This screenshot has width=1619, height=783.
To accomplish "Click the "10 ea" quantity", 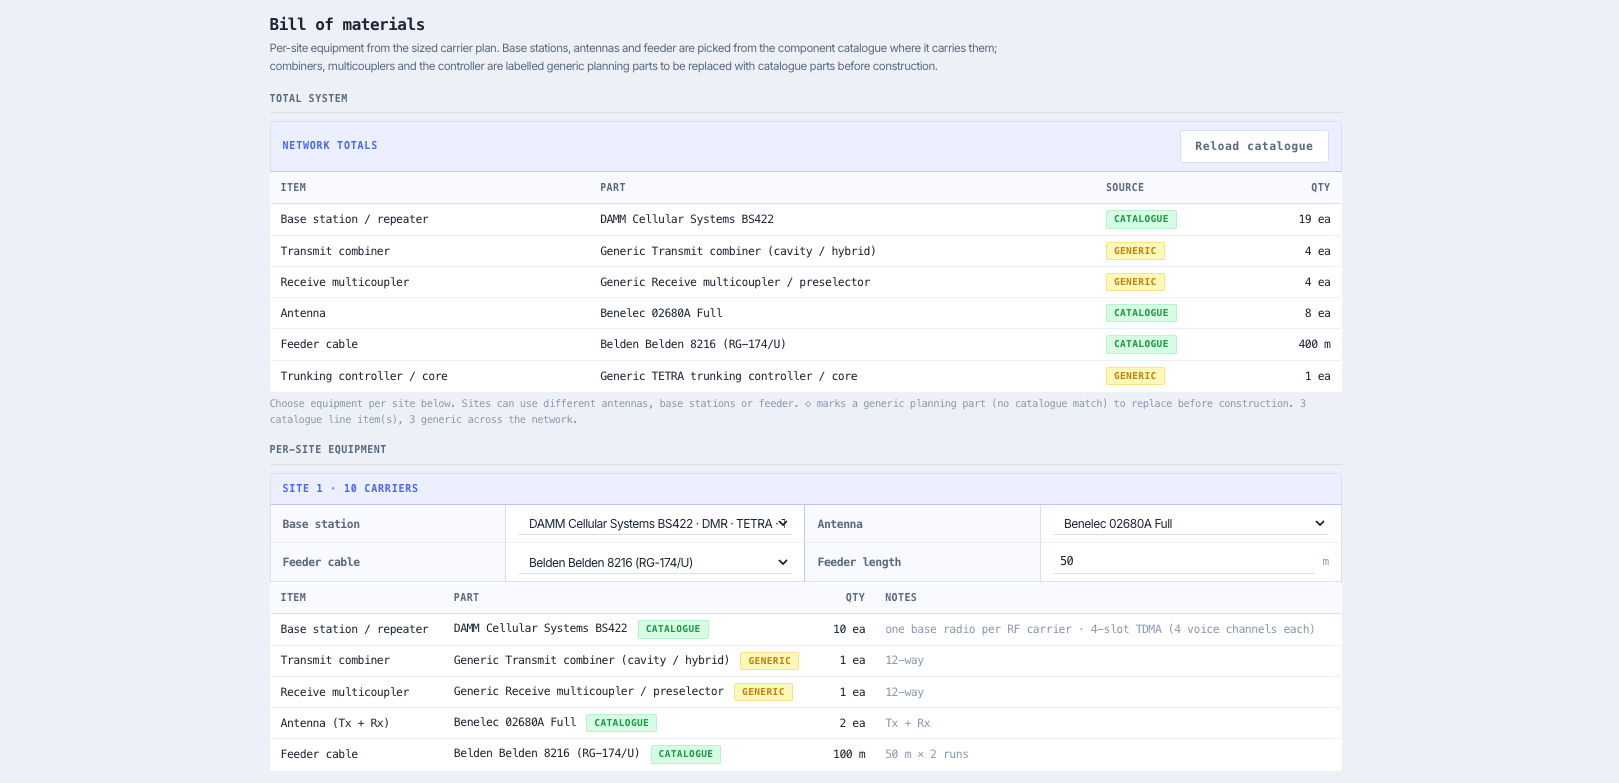I will 849,629.
